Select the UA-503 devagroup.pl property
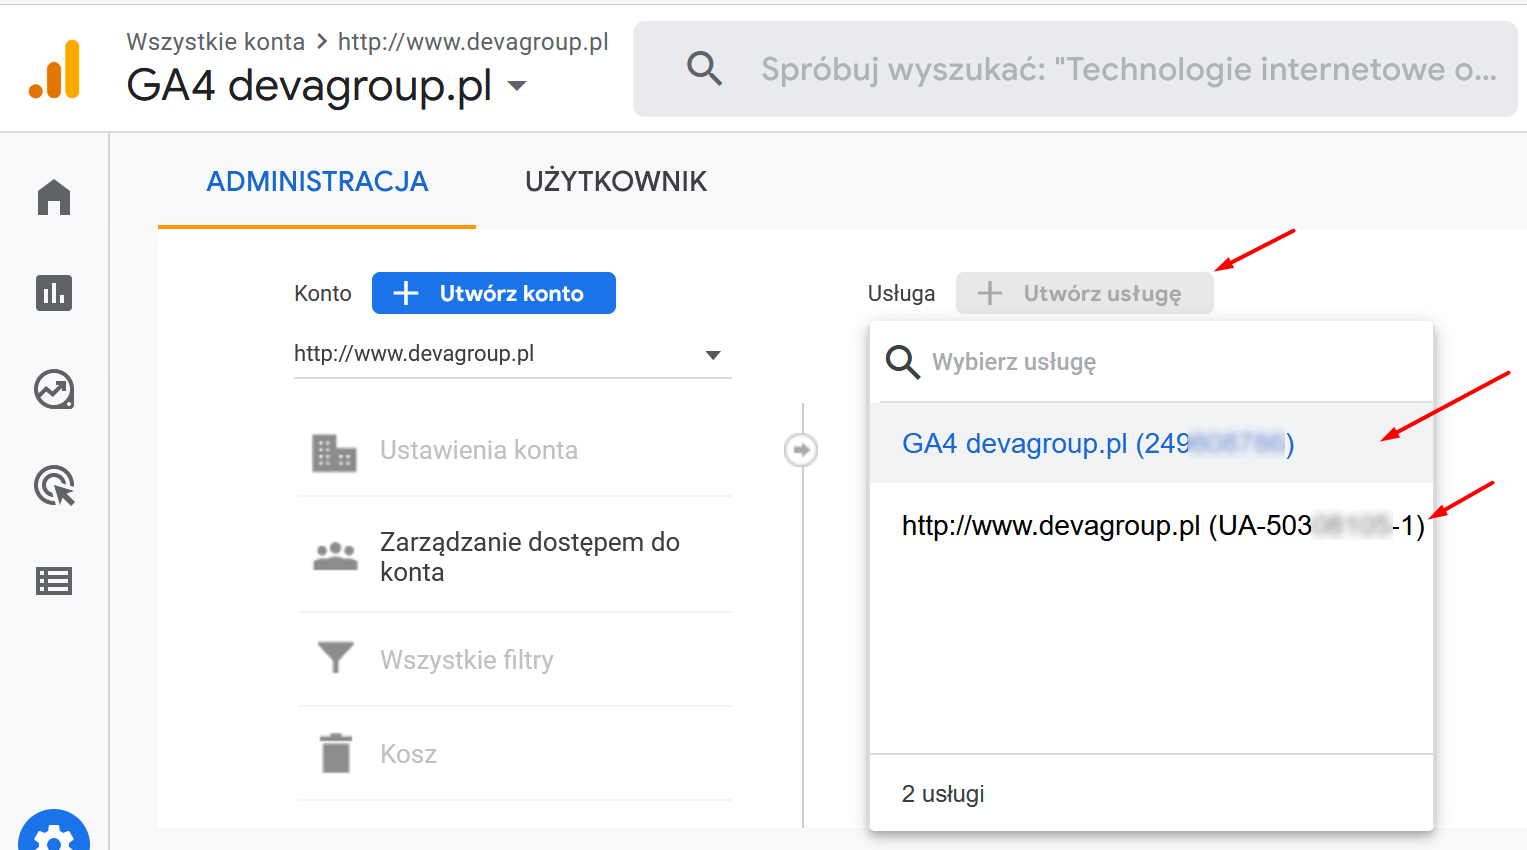 (x=1151, y=525)
